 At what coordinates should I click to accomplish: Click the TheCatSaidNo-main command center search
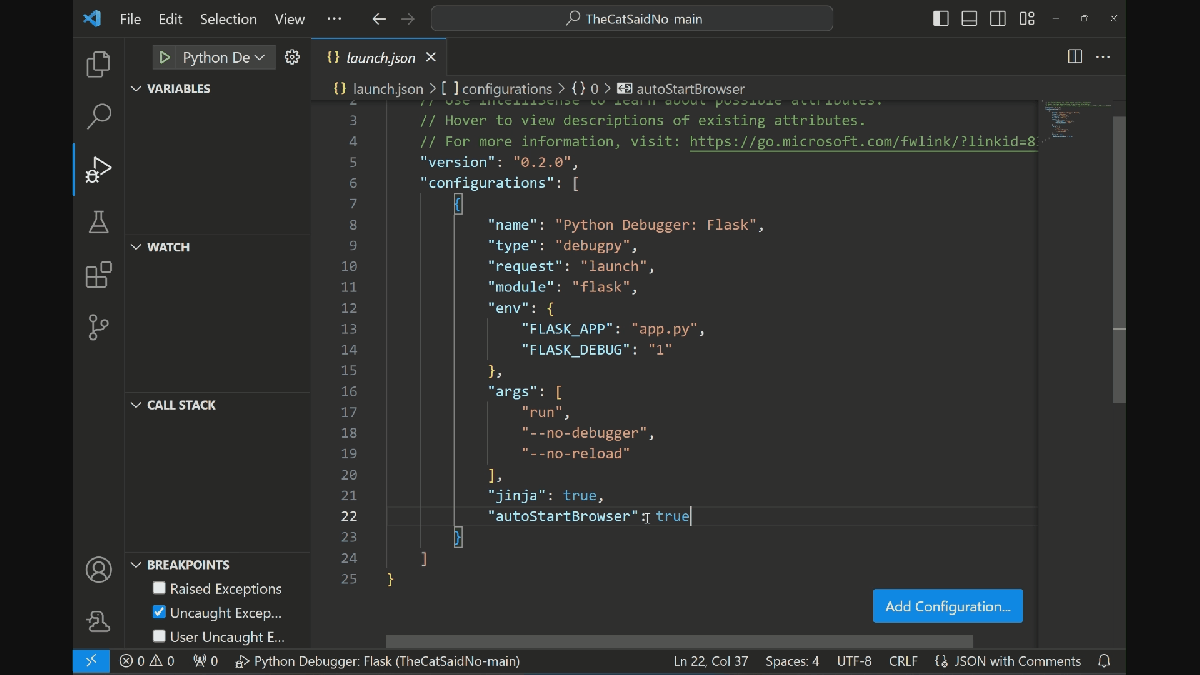click(632, 19)
